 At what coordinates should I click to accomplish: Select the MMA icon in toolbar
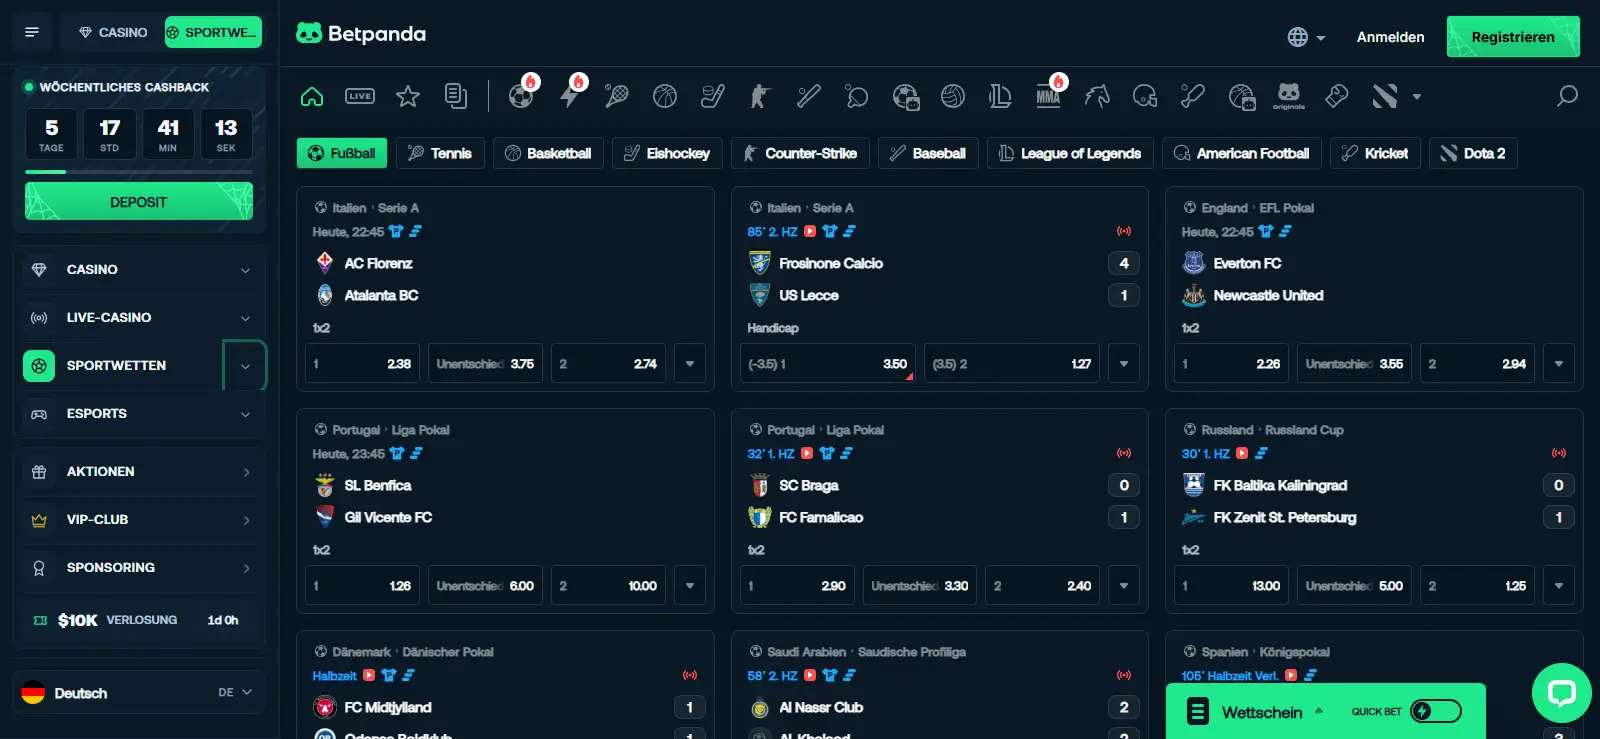(1048, 96)
